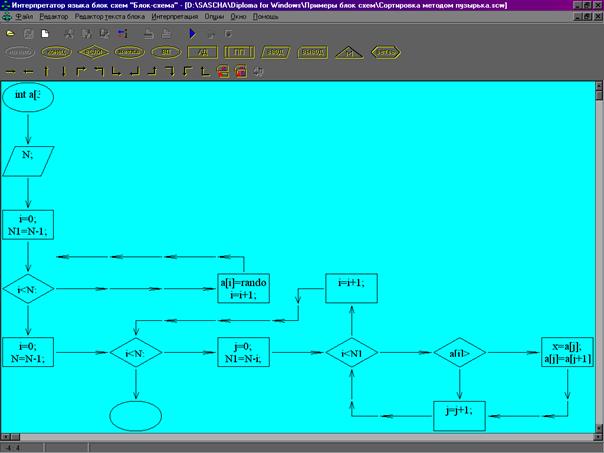Select the N; input parallelogram block
The width and height of the screenshot is (604, 453).
[28, 155]
